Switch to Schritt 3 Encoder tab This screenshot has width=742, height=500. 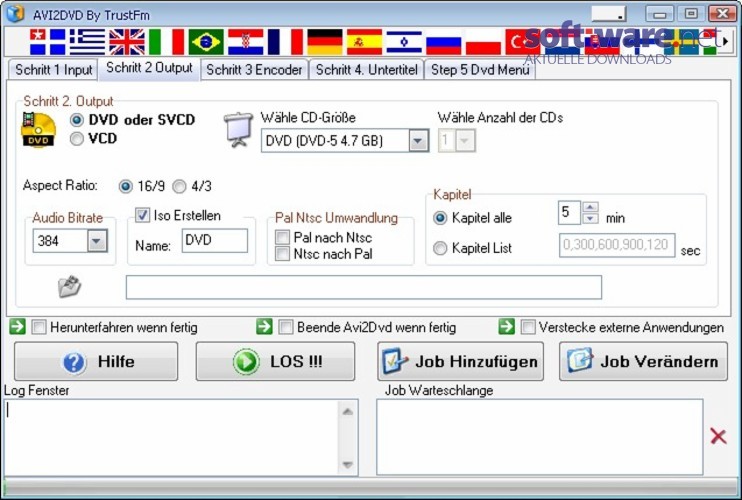point(254,70)
